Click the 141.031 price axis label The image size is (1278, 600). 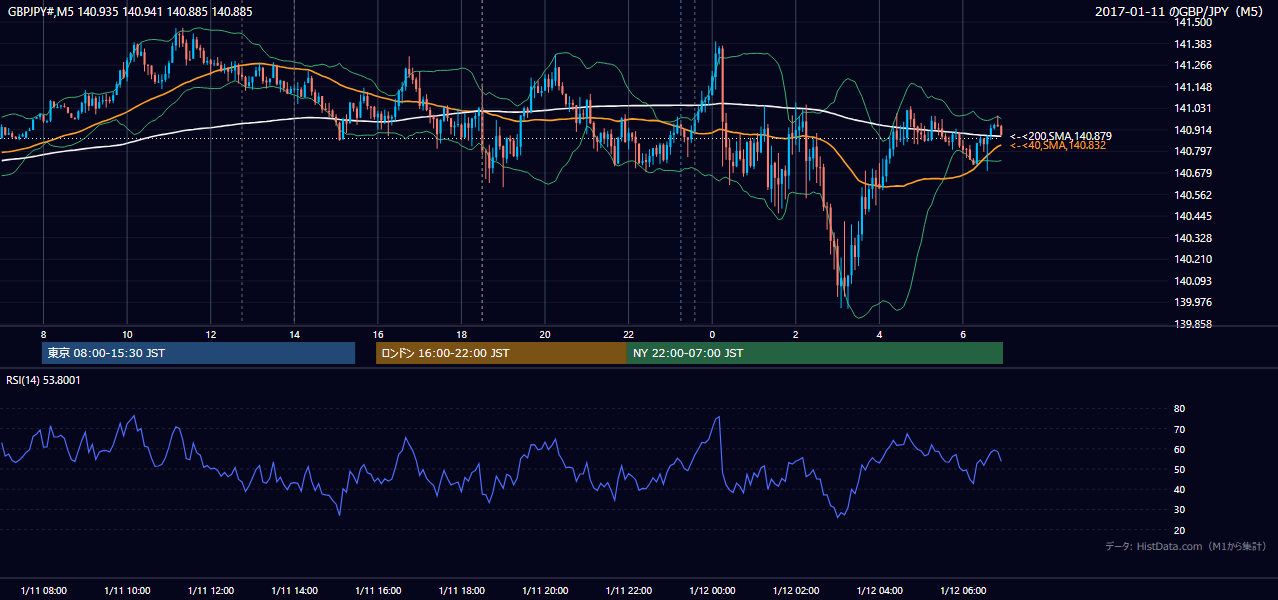pos(1192,108)
